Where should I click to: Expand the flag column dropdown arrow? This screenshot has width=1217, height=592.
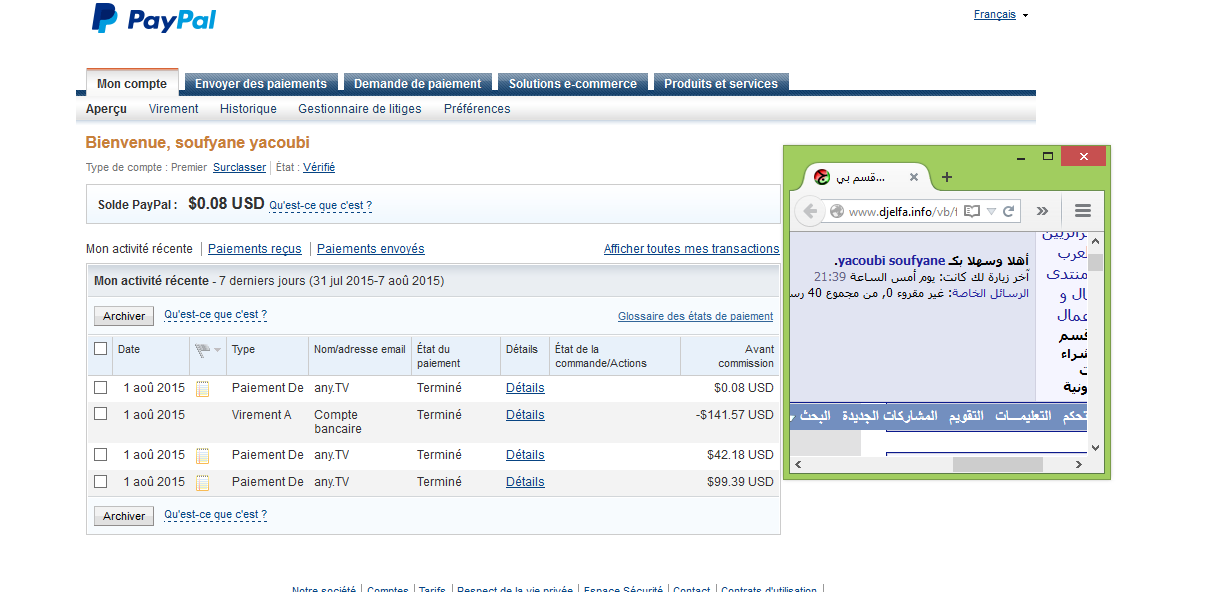[217, 350]
